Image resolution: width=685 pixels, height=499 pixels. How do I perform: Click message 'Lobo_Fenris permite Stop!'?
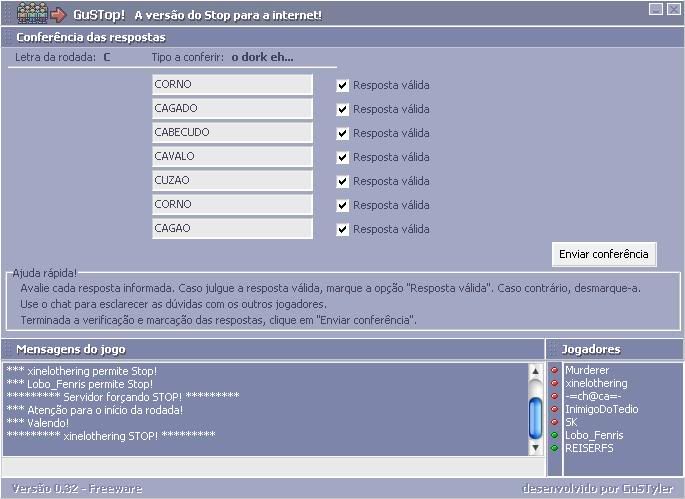pos(80,384)
